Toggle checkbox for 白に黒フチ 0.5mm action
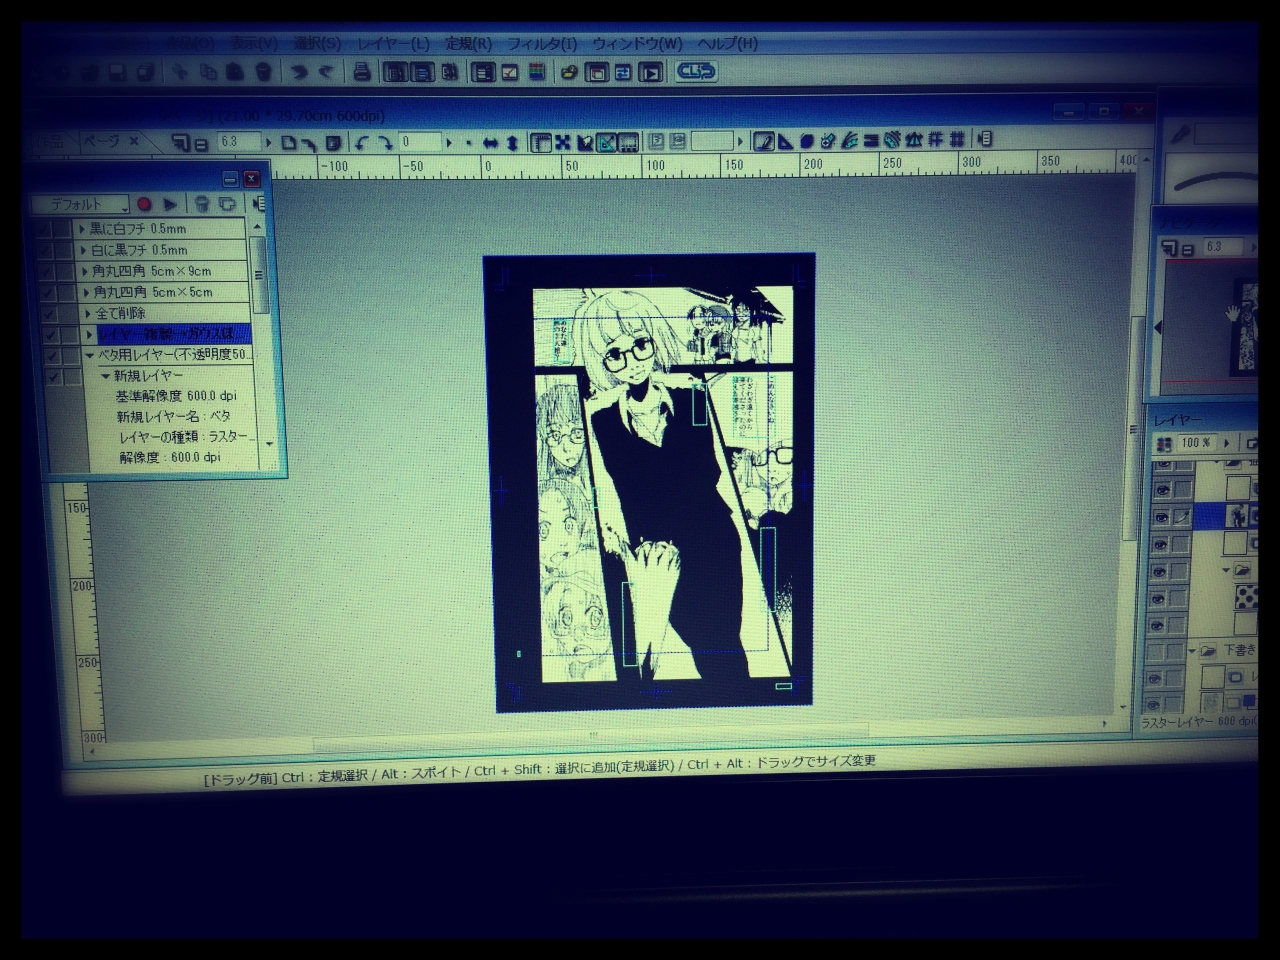This screenshot has height=960, width=1280. click(x=44, y=250)
